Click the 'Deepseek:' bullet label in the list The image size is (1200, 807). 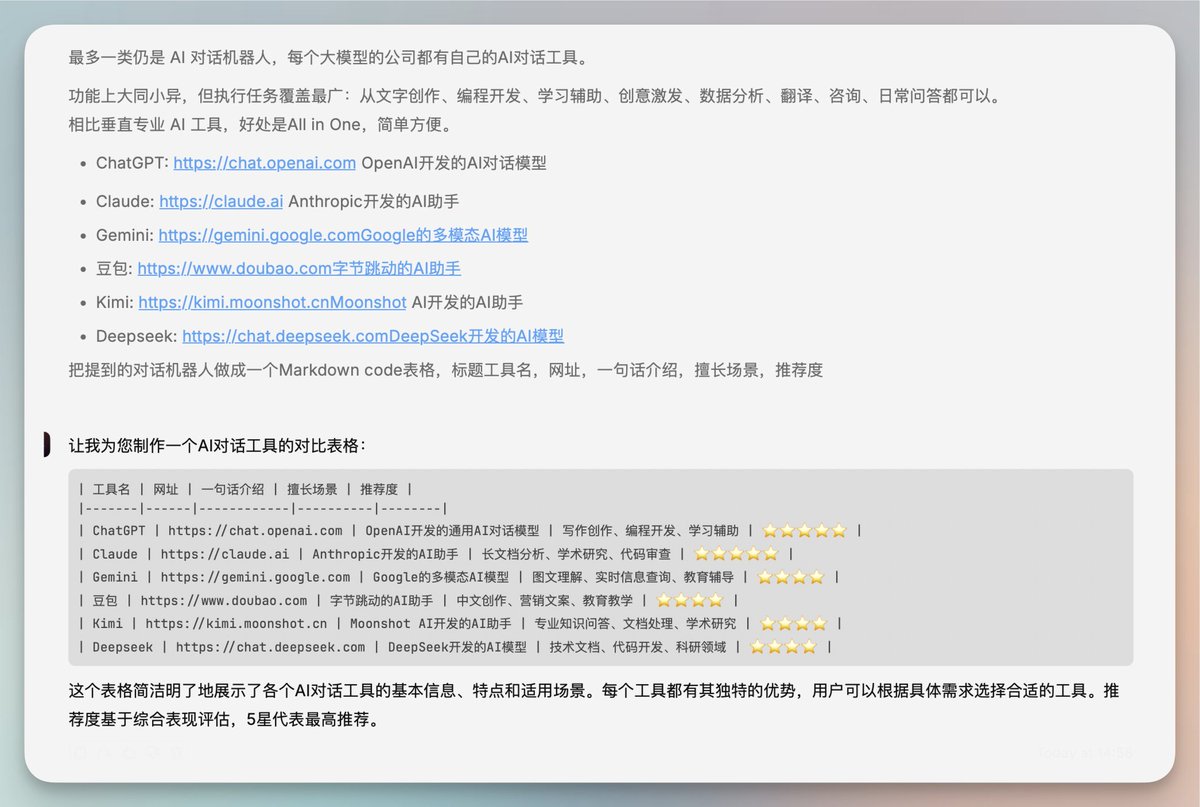coord(137,336)
